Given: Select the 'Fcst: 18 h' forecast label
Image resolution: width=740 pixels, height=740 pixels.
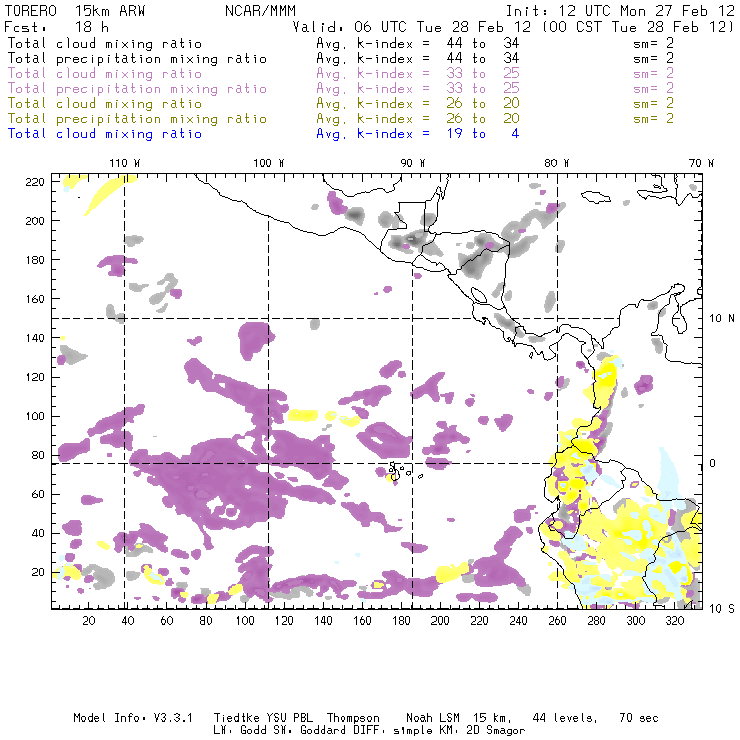Looking at the screenshot, I should [56, 26].
